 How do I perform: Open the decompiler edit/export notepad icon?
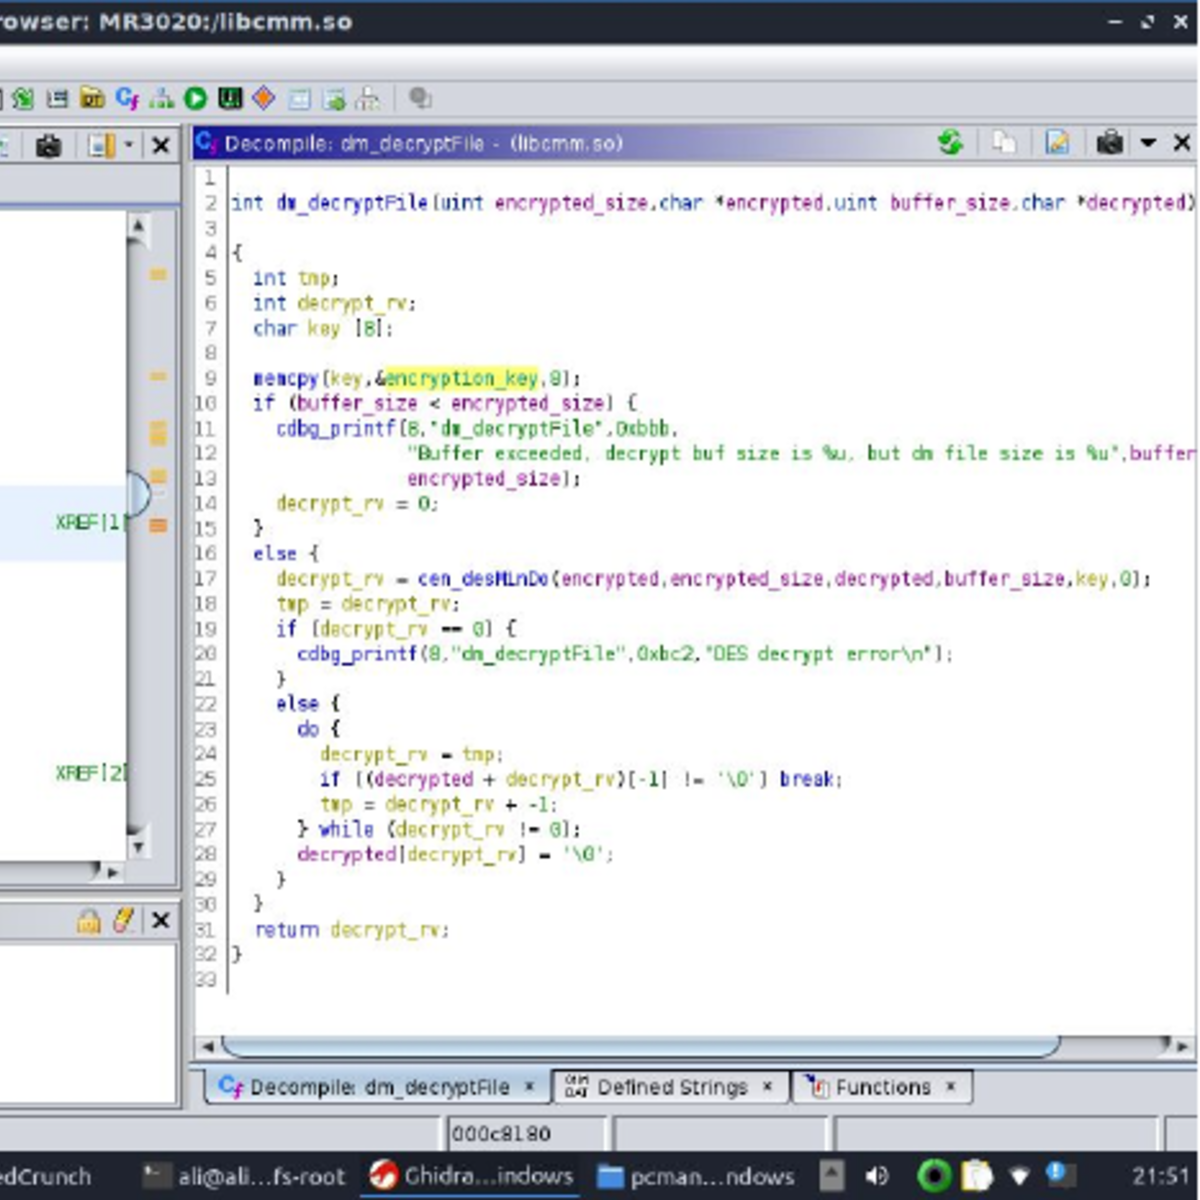(1057, 143)
